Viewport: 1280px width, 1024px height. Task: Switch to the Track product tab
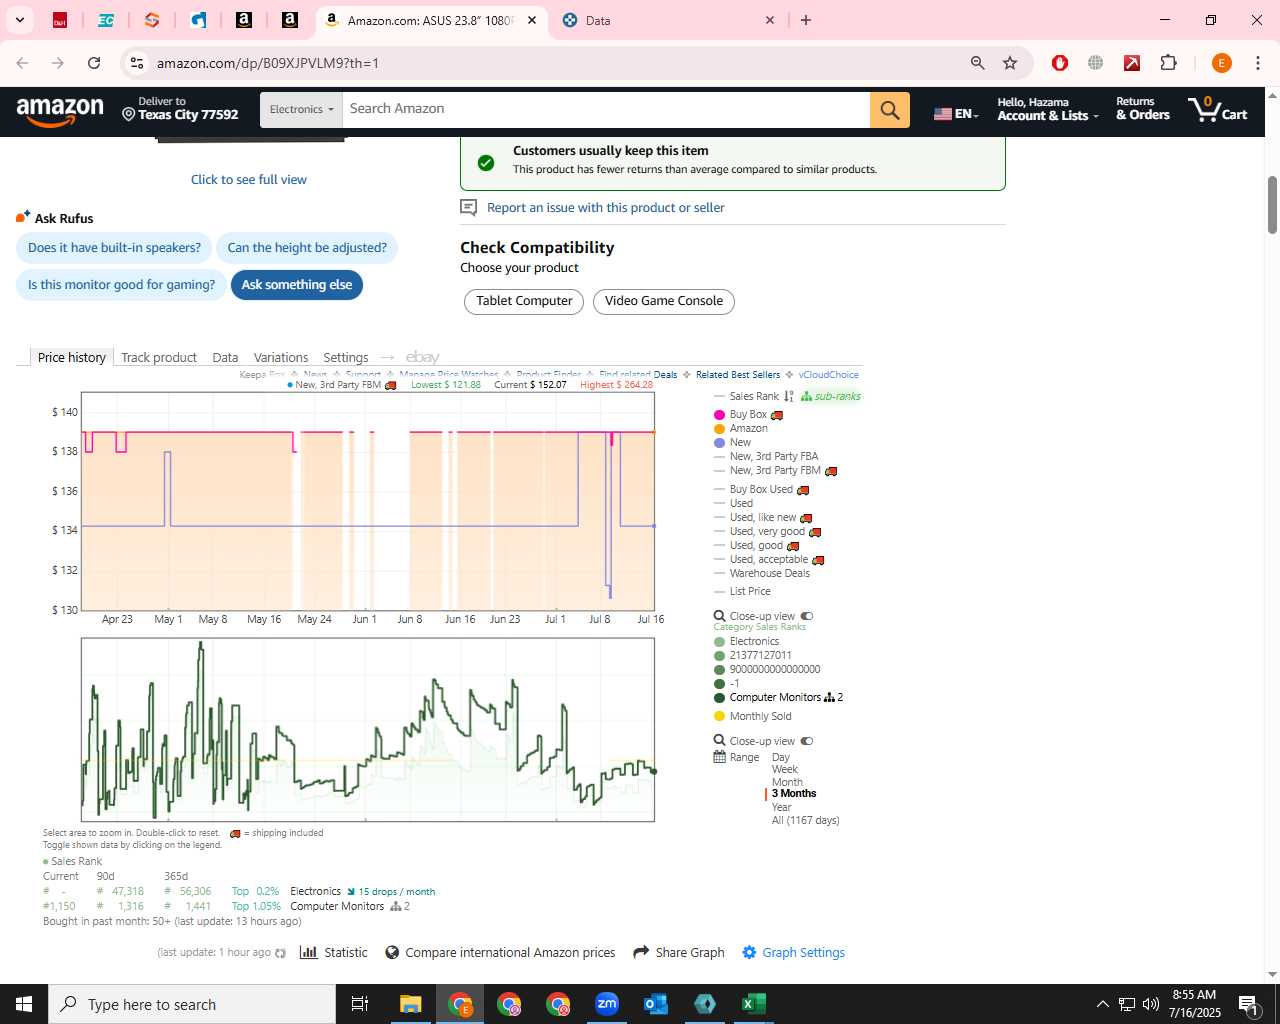[x=159, y=357]
